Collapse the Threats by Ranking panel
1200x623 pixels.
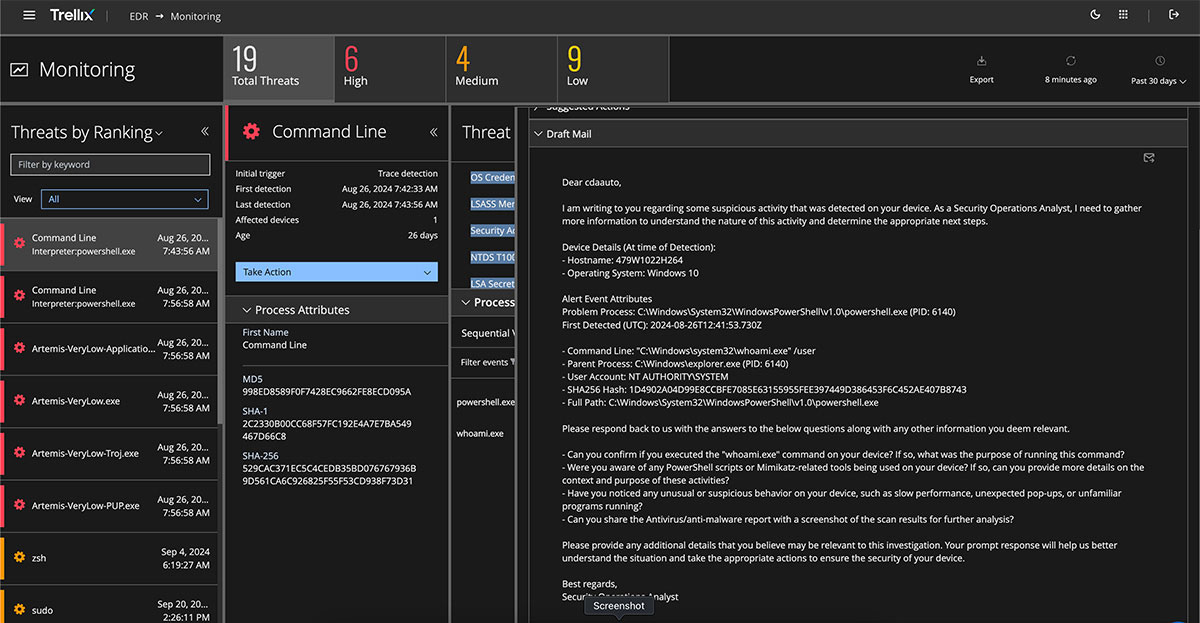[204, 132]
